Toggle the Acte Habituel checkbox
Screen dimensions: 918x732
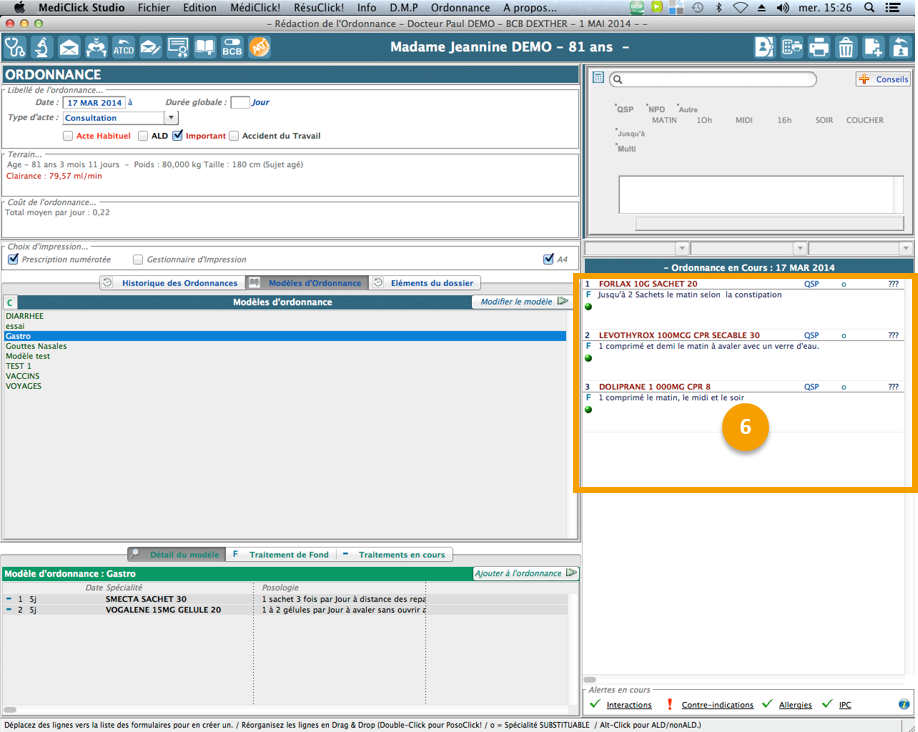pyautogui.click(x=68, y=136)
